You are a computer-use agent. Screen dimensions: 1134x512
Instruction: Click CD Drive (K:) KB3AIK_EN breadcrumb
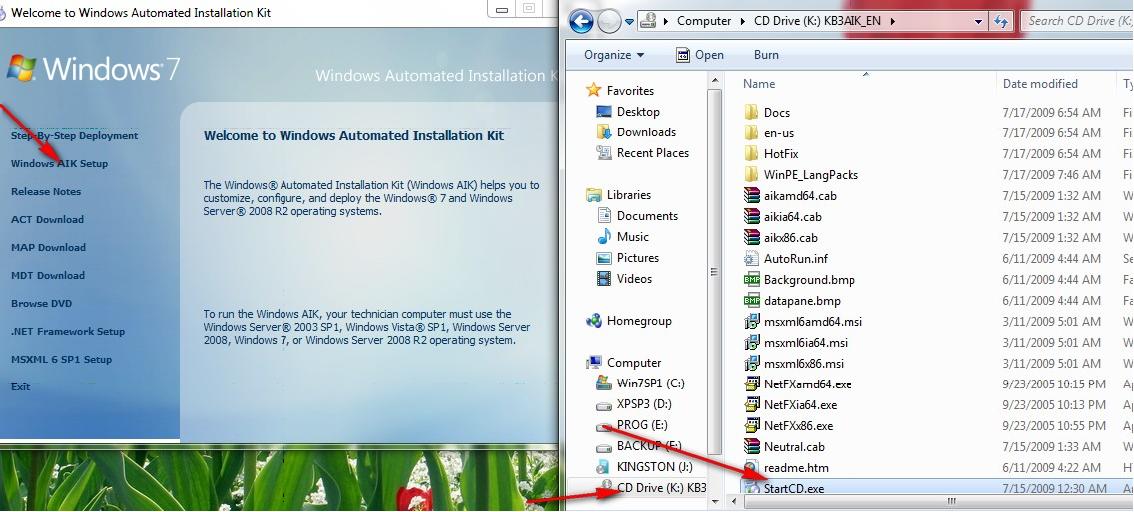pyautogui.click(x=817, y=21)
